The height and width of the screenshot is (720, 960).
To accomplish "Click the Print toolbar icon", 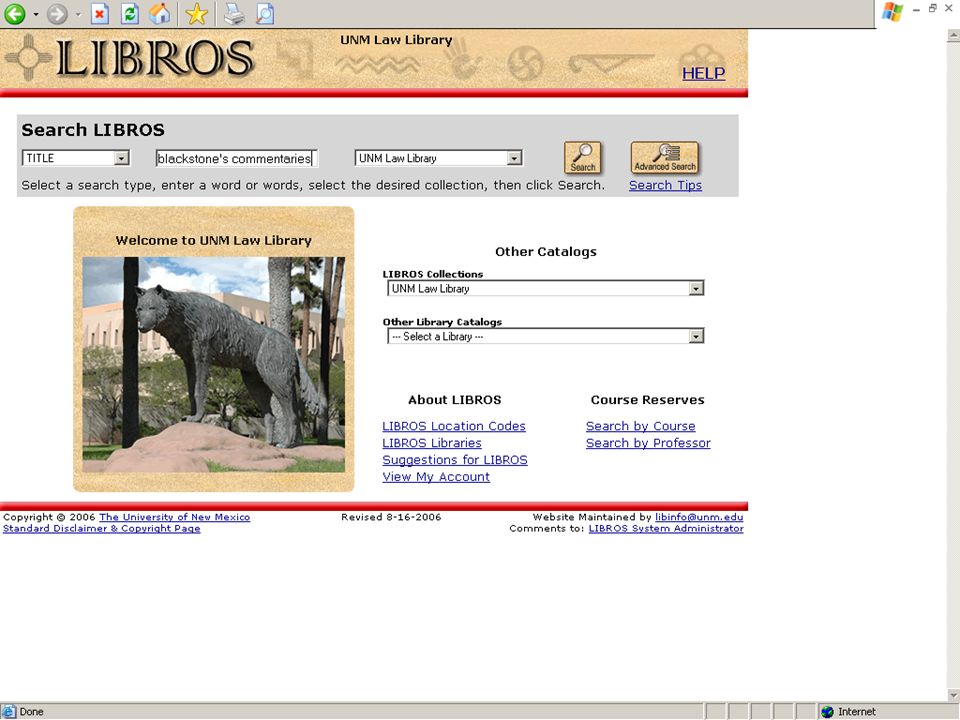I will click(234, 13).
